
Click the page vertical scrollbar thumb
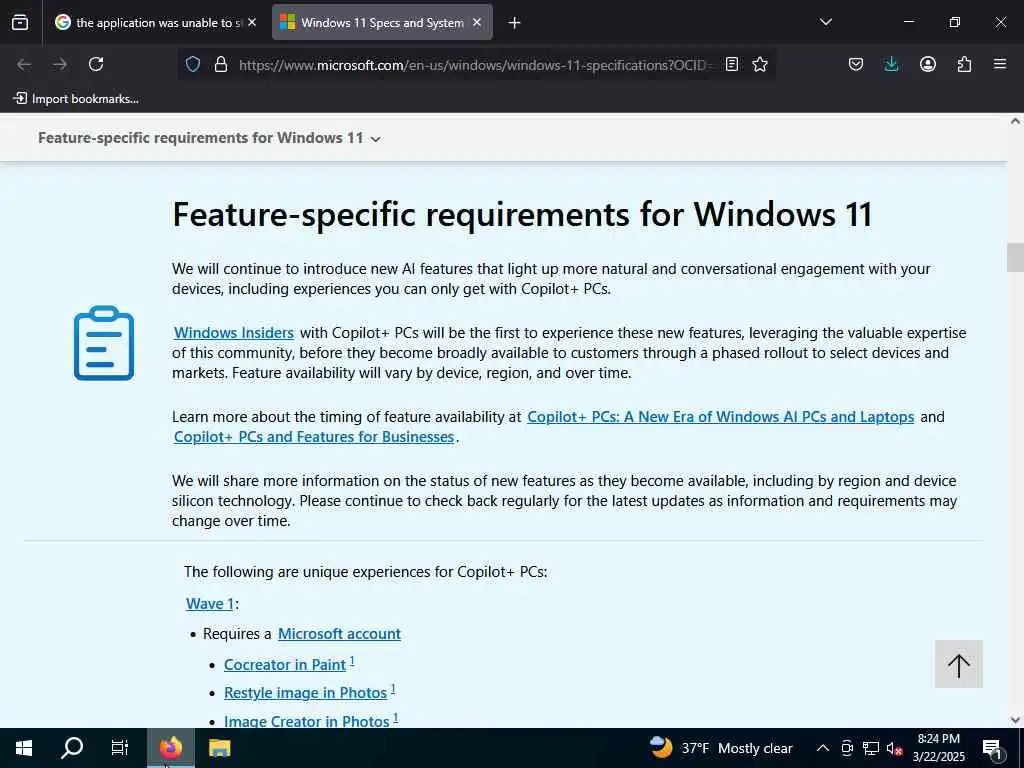coord(1015,257)
